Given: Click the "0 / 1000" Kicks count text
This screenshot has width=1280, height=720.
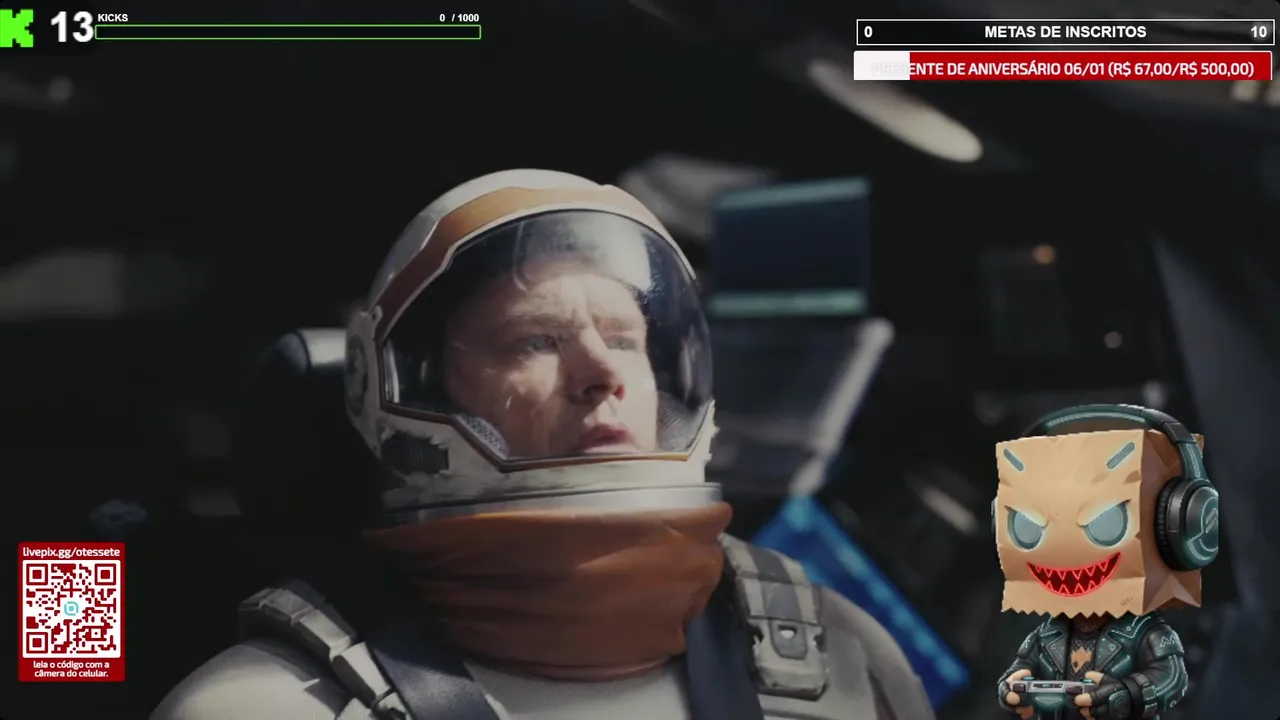Looking at the screenshot, I should pyautogui.click(x=459, y=18).
